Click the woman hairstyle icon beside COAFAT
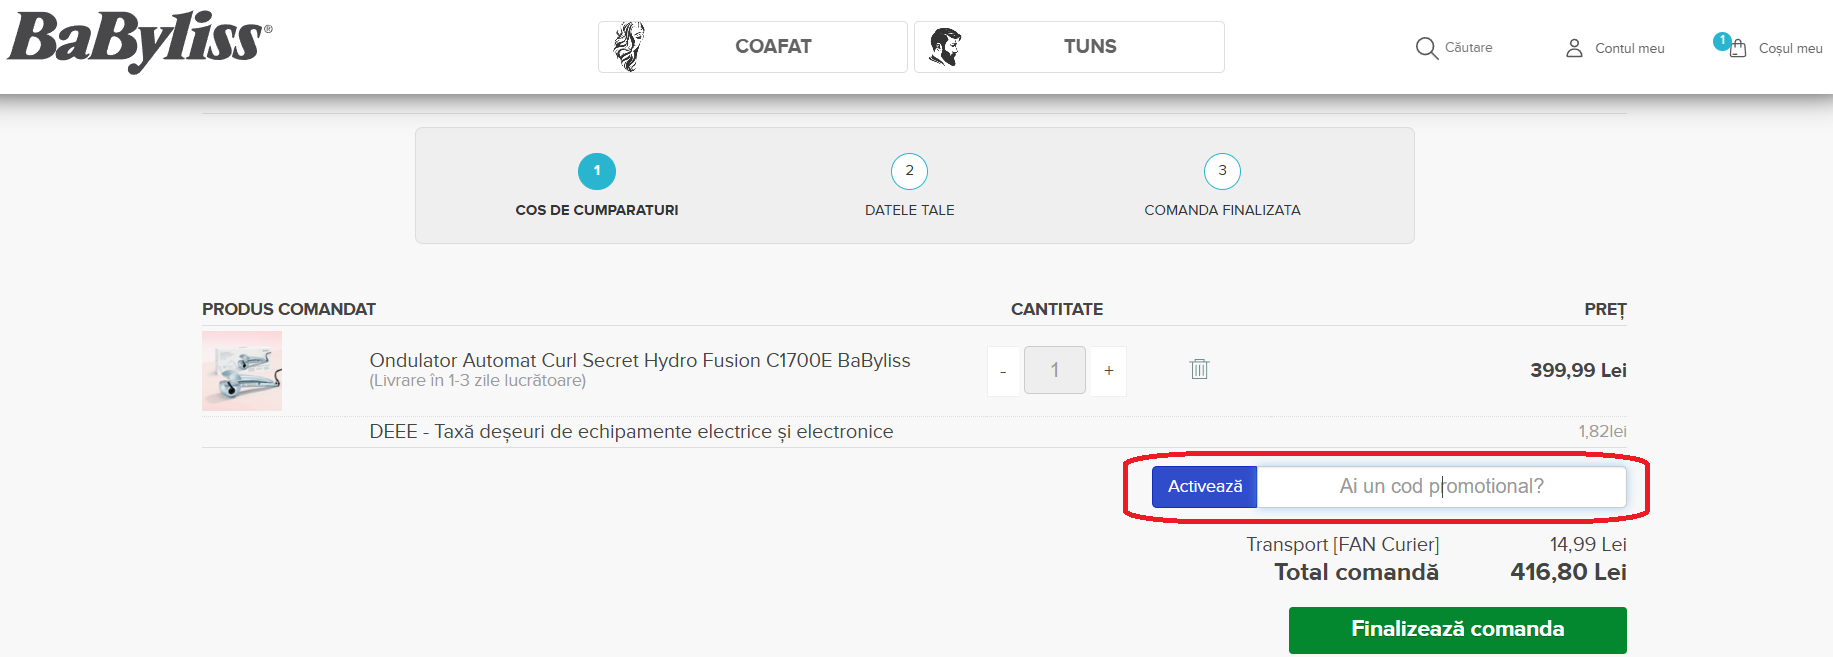 coord(629,47)
